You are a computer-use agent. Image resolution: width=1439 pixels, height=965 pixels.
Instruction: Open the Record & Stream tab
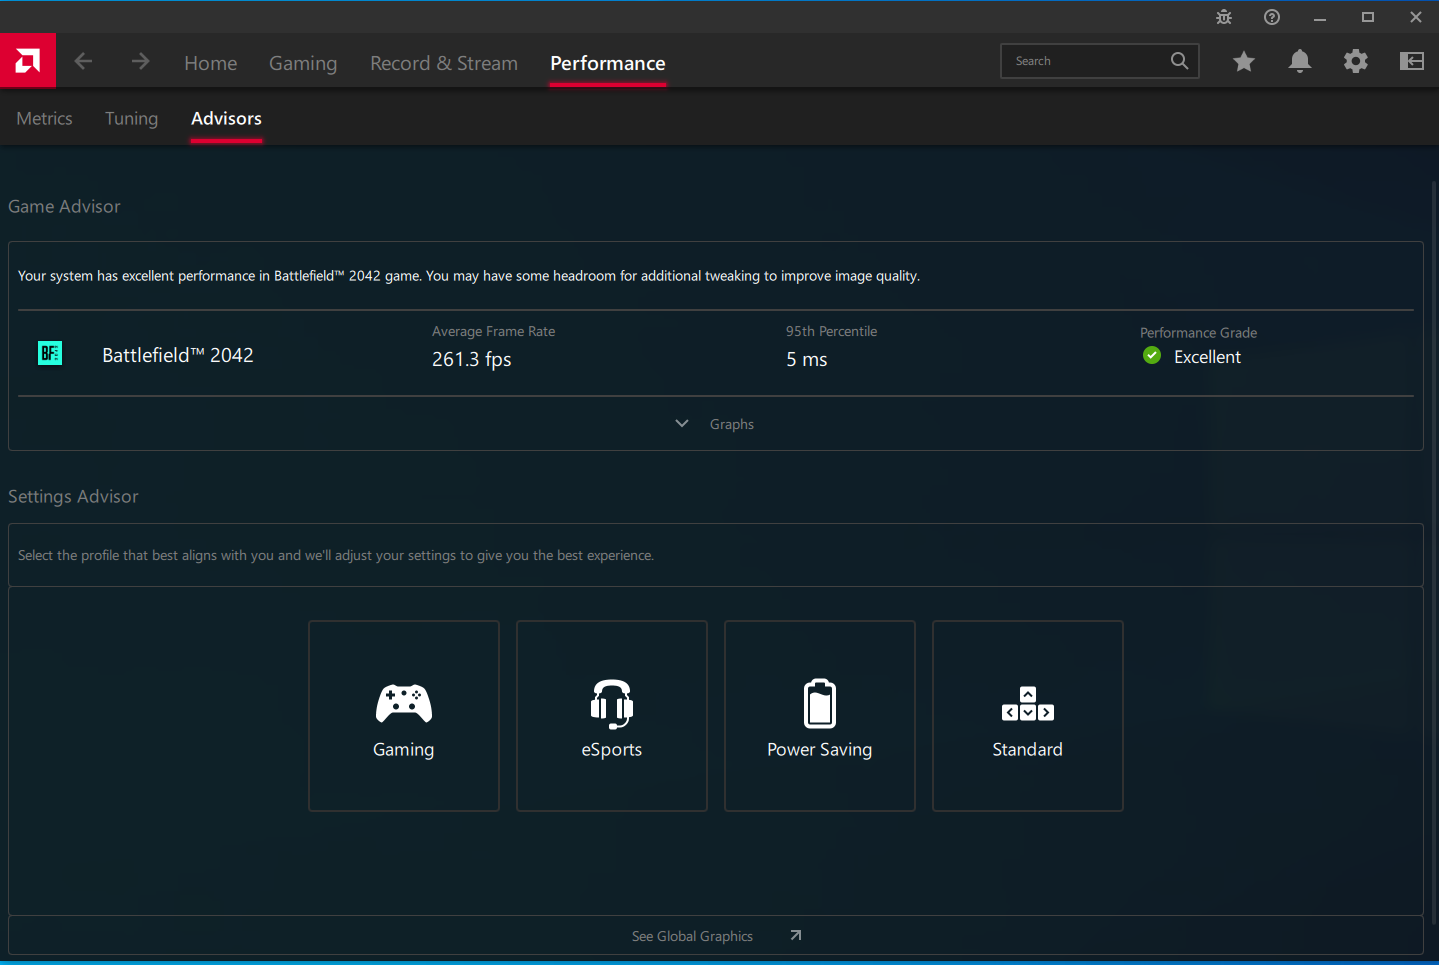(x=444, y=63)
